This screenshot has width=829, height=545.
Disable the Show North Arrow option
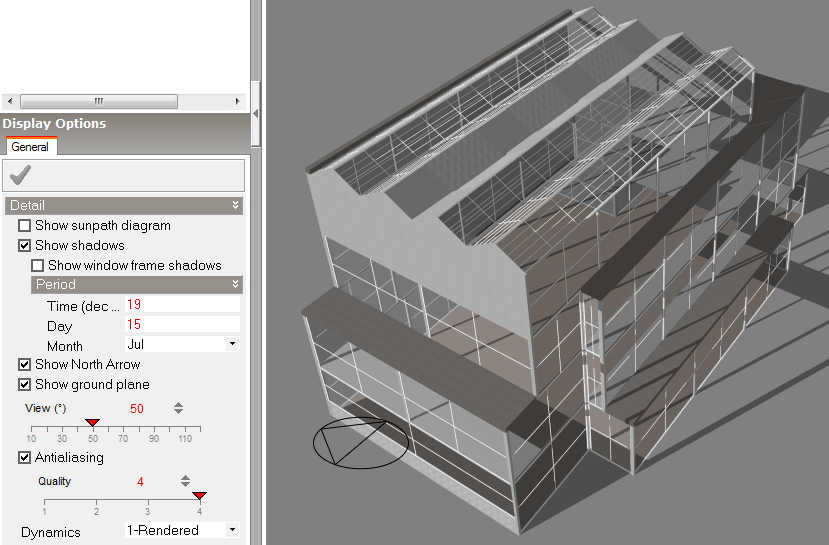pyautogui.click(x=25, y=365)
